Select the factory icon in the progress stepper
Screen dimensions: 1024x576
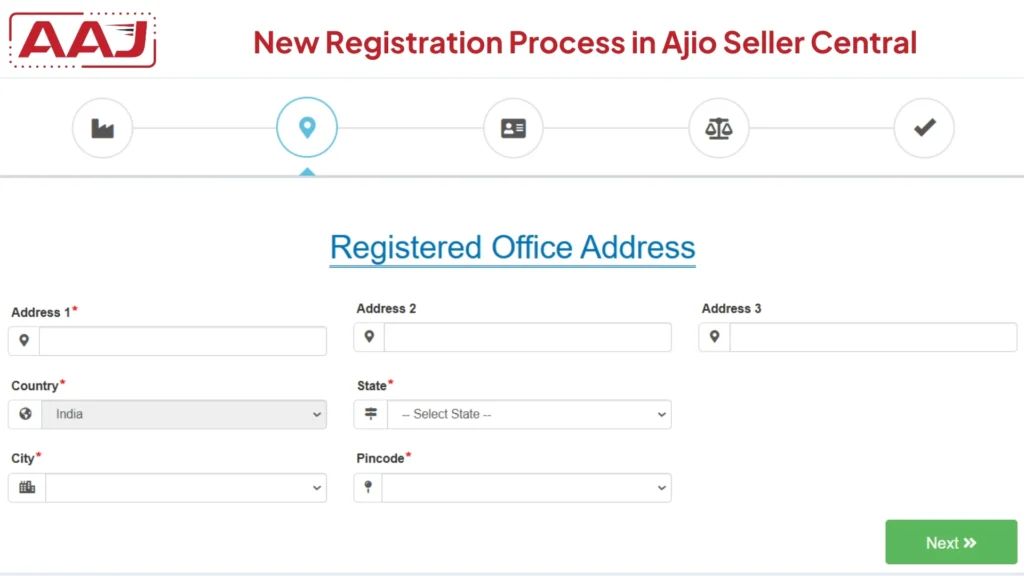tap(103, 127)
